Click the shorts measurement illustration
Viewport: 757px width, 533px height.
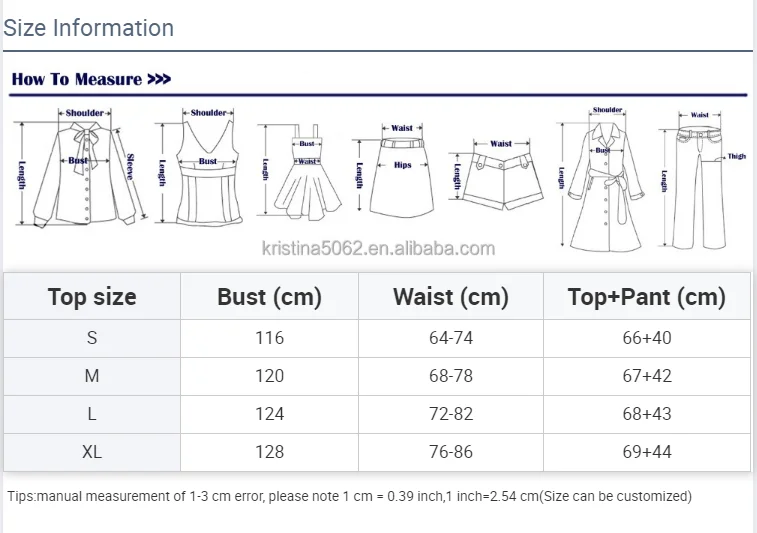click(497, 174)
